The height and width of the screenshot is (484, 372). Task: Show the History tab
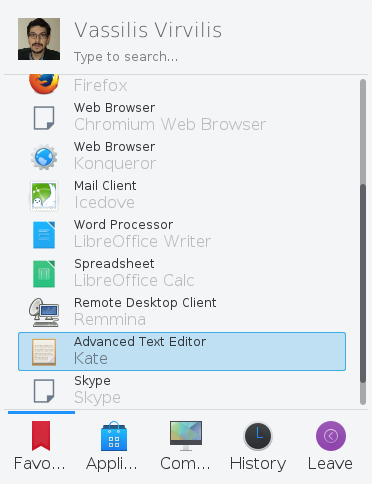click(258, 446)
